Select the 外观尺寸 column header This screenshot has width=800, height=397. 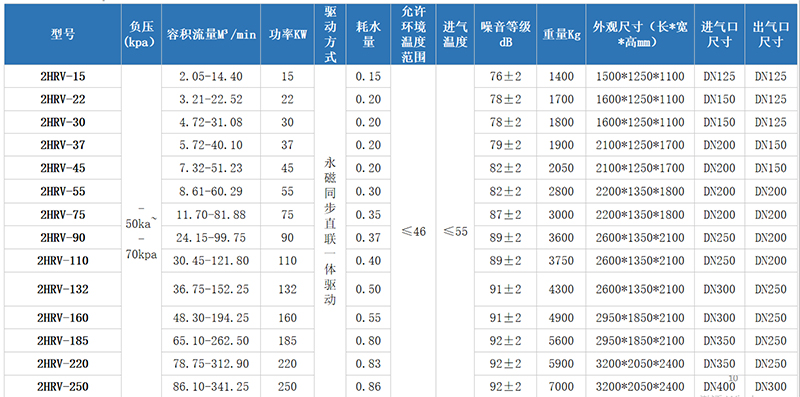(x=640, y=34)
